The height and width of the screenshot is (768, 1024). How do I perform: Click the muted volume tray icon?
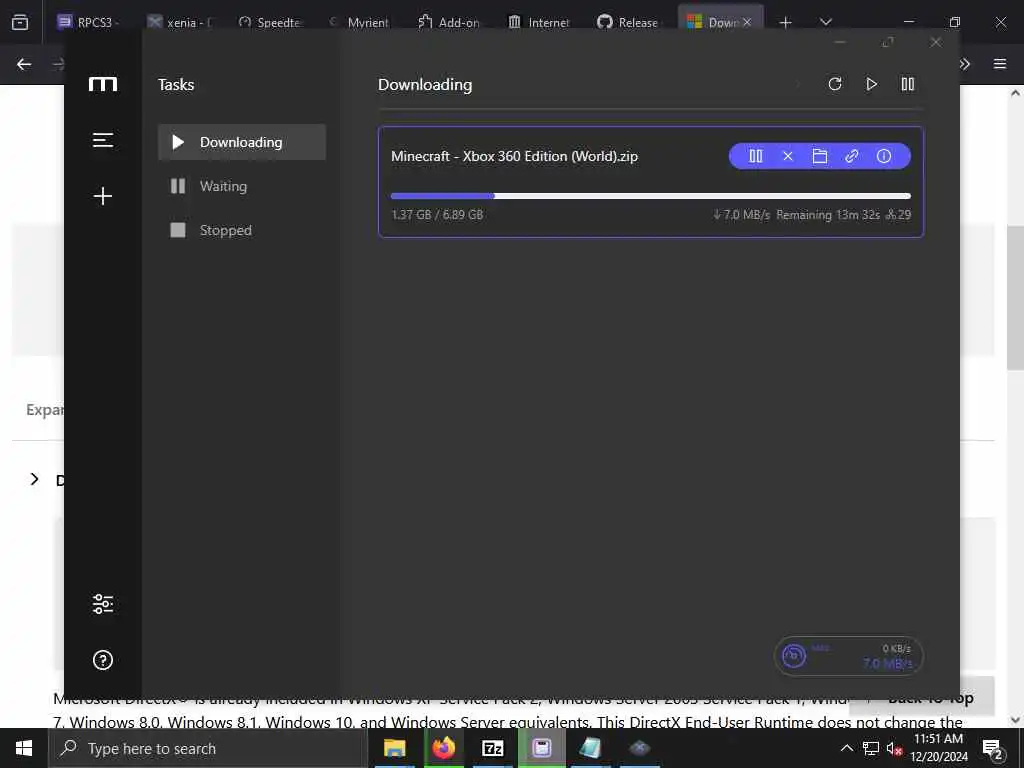894,748
